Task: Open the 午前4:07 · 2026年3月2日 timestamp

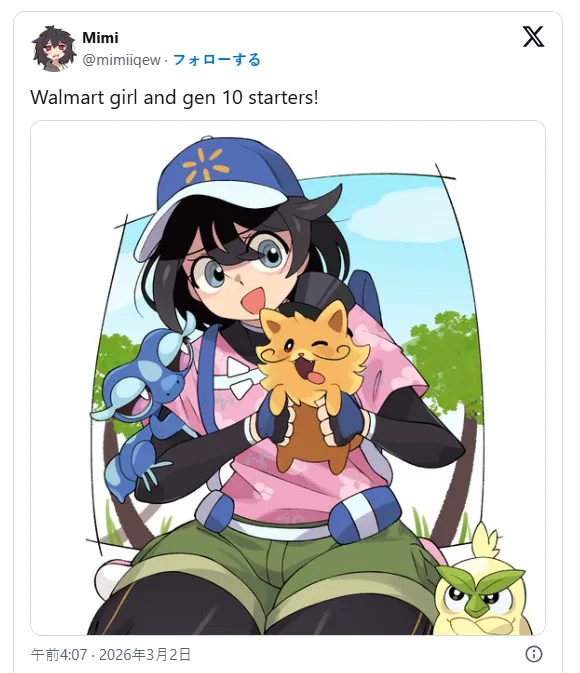Action: point(111,655)
